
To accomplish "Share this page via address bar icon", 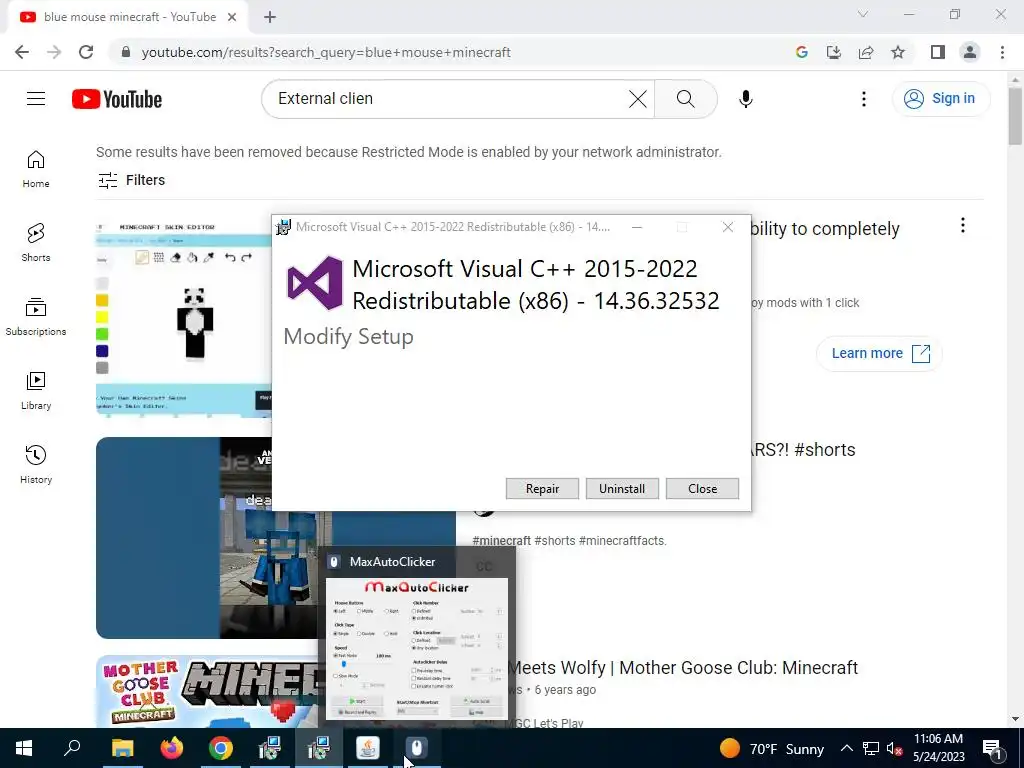I will [866, 52].
